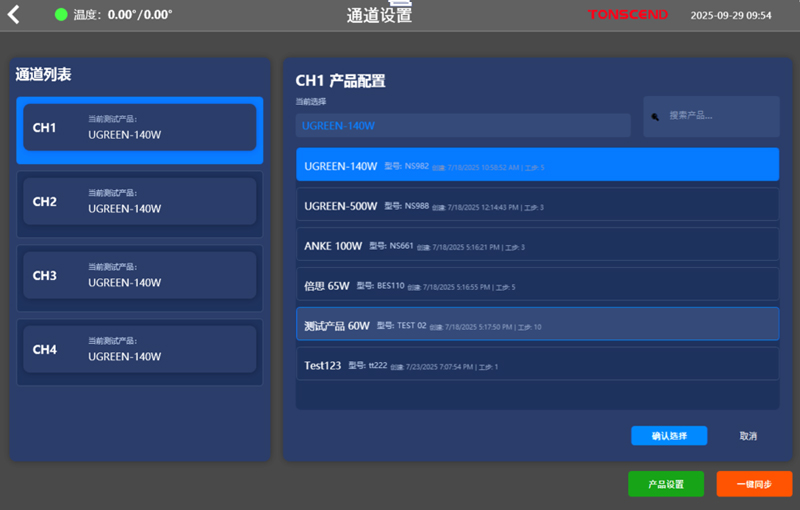The width and height of the screenshot is (800, 510).
Task: Choose 测试产品 60W in the list
Action: (537, 325)
